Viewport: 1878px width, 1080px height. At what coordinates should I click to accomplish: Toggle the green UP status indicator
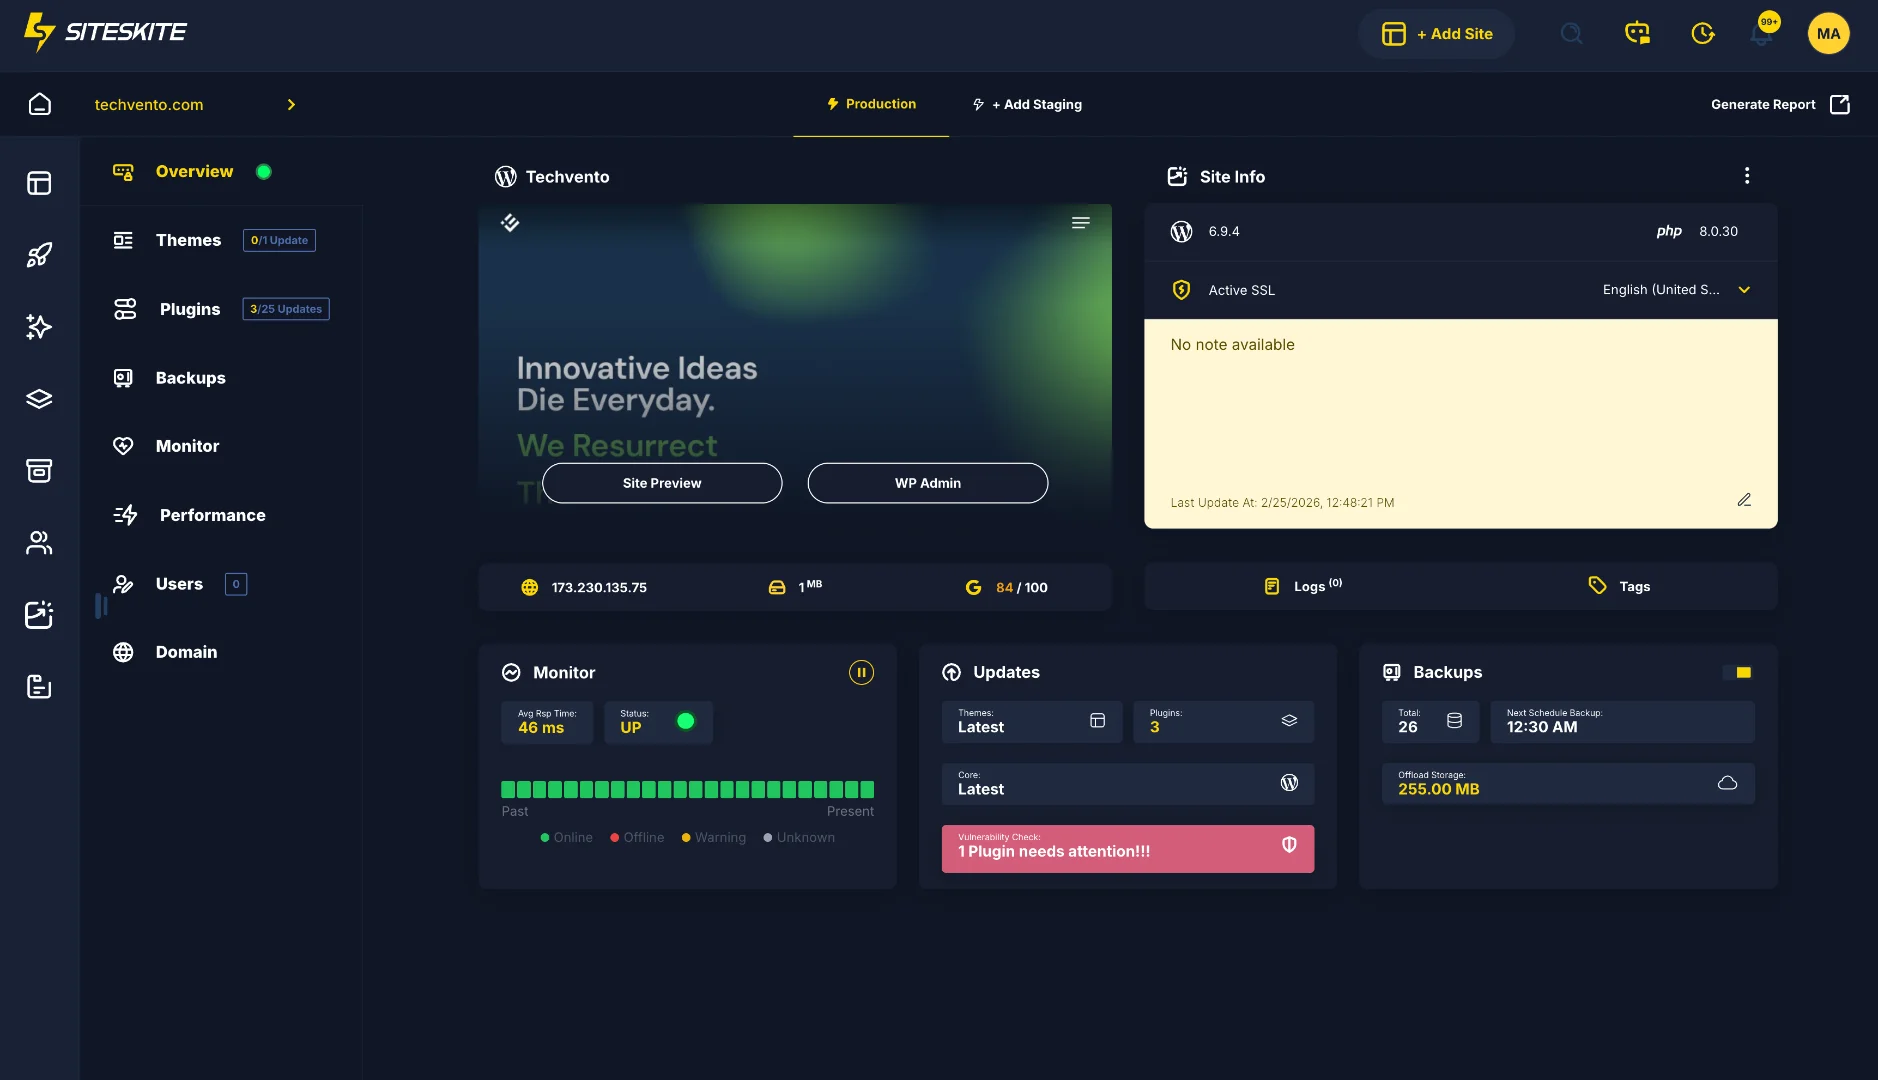point(685,721)
